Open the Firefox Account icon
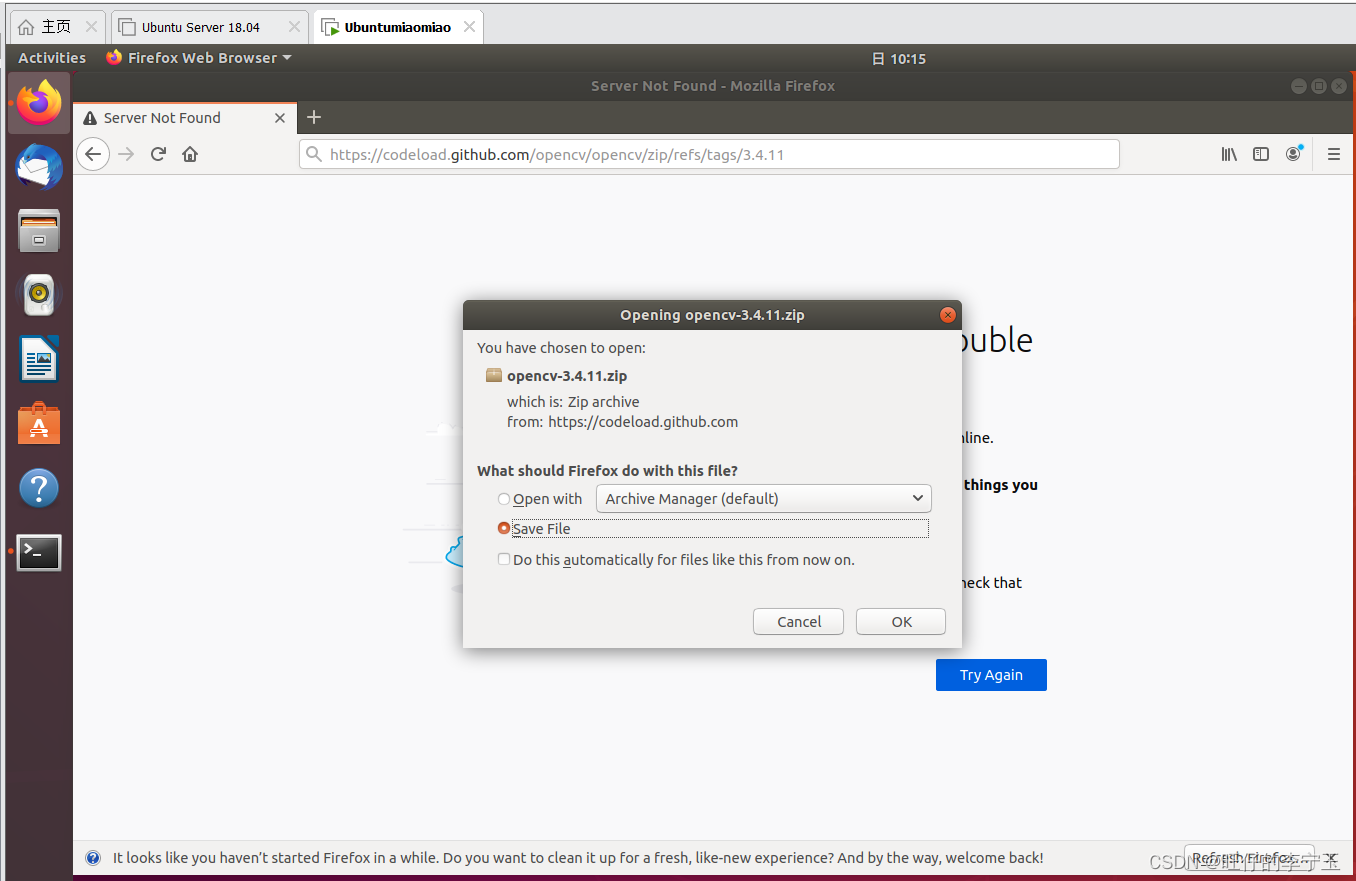This screenshot has height=881, width=1356. [1294, 154]
